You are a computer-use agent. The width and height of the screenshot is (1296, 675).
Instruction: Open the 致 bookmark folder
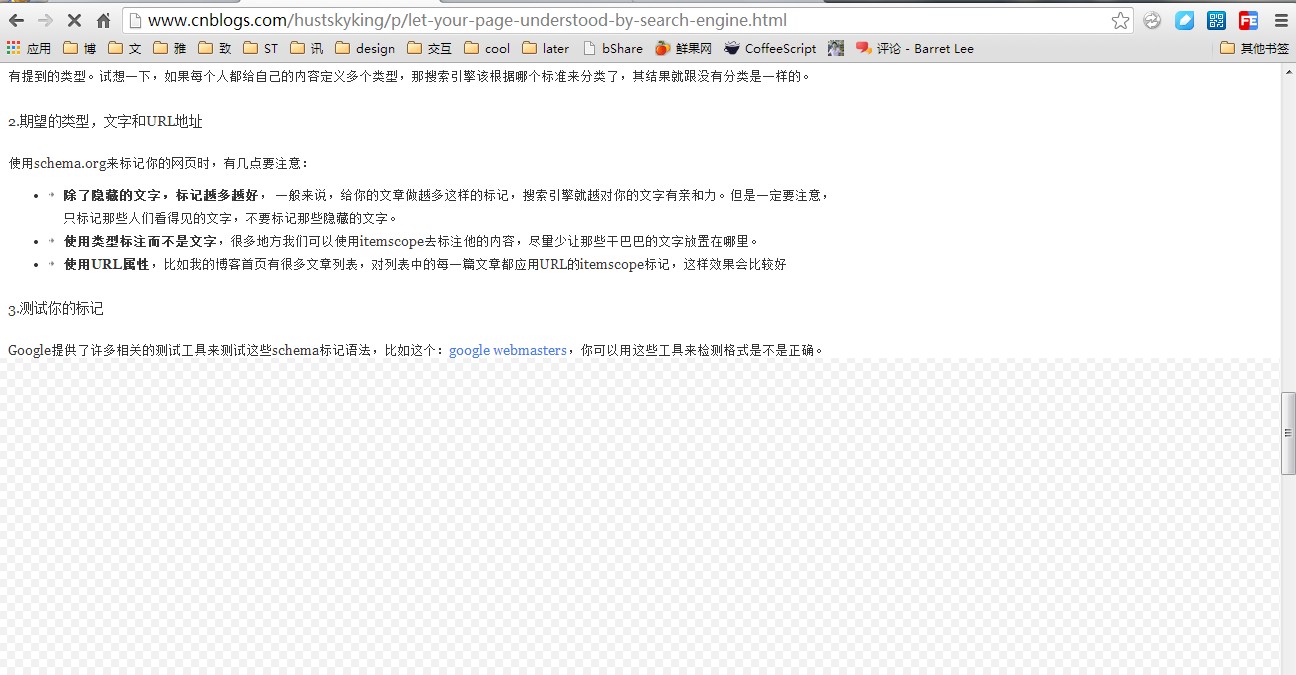[x=215, y=48]
